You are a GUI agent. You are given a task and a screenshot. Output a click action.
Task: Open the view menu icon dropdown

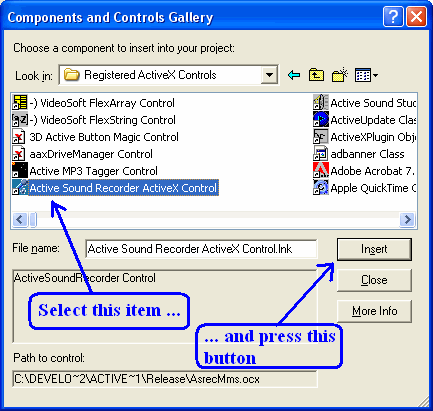[x=366, y=75]
